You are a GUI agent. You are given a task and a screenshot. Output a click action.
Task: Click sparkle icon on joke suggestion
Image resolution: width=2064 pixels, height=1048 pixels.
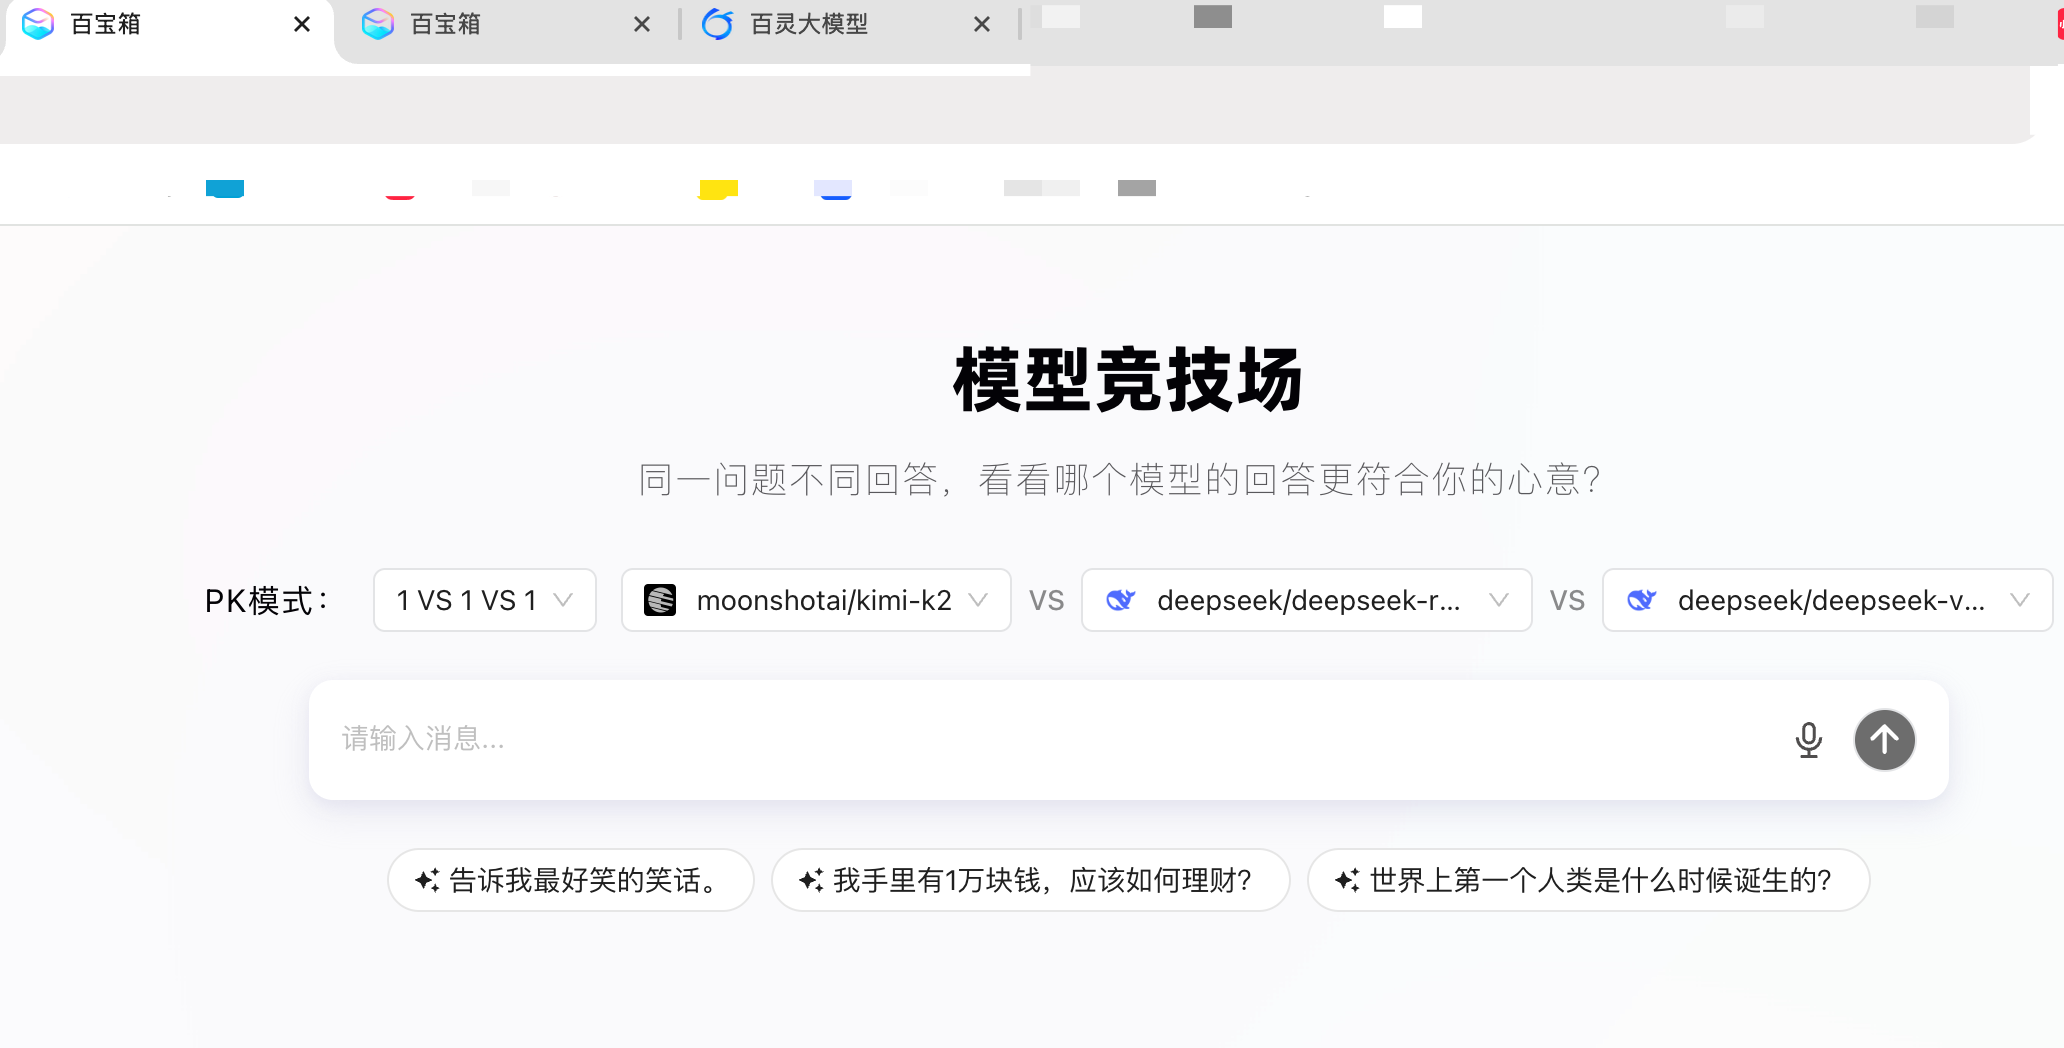click(427, 880)
